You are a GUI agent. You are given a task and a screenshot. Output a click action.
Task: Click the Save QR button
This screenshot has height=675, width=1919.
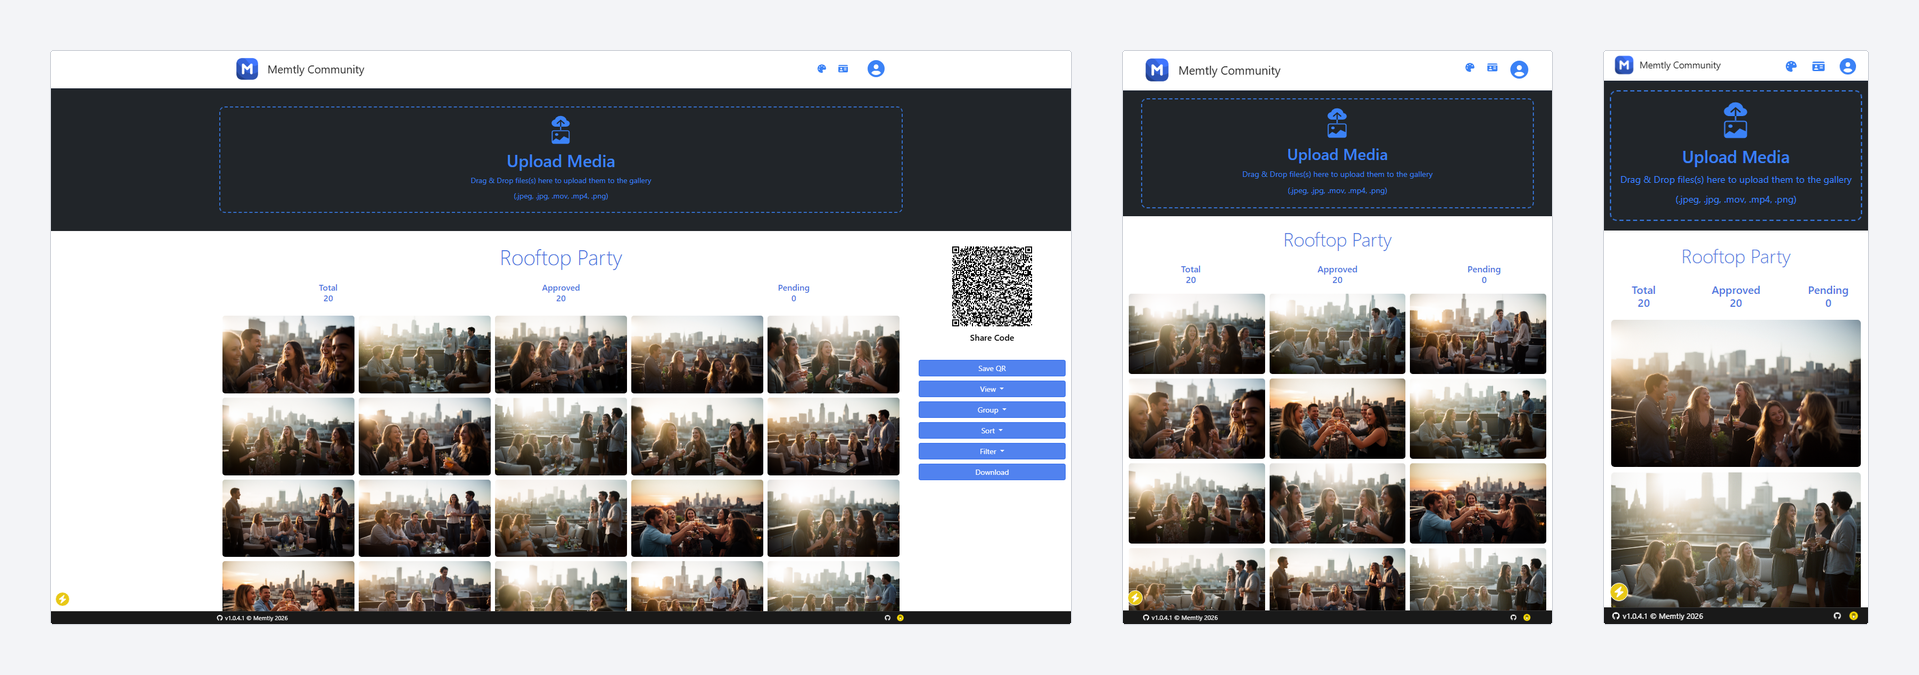tap(992, 368)
